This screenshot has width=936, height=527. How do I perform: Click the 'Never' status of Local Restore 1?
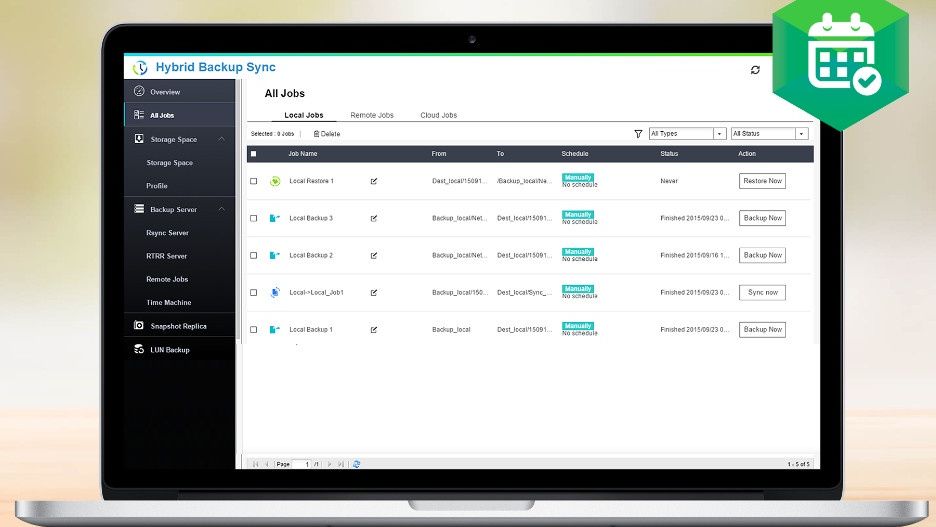pos(669,181)
